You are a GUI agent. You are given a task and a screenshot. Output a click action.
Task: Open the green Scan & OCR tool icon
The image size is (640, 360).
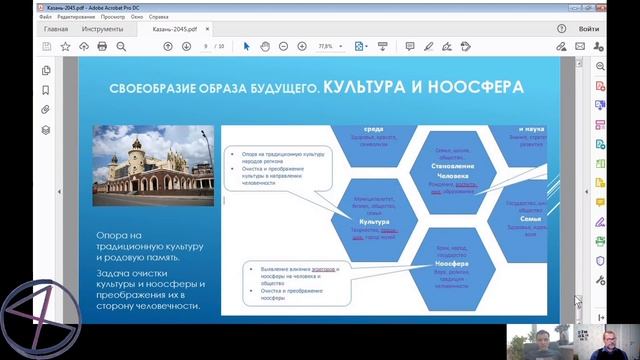(x=600, y=241)
